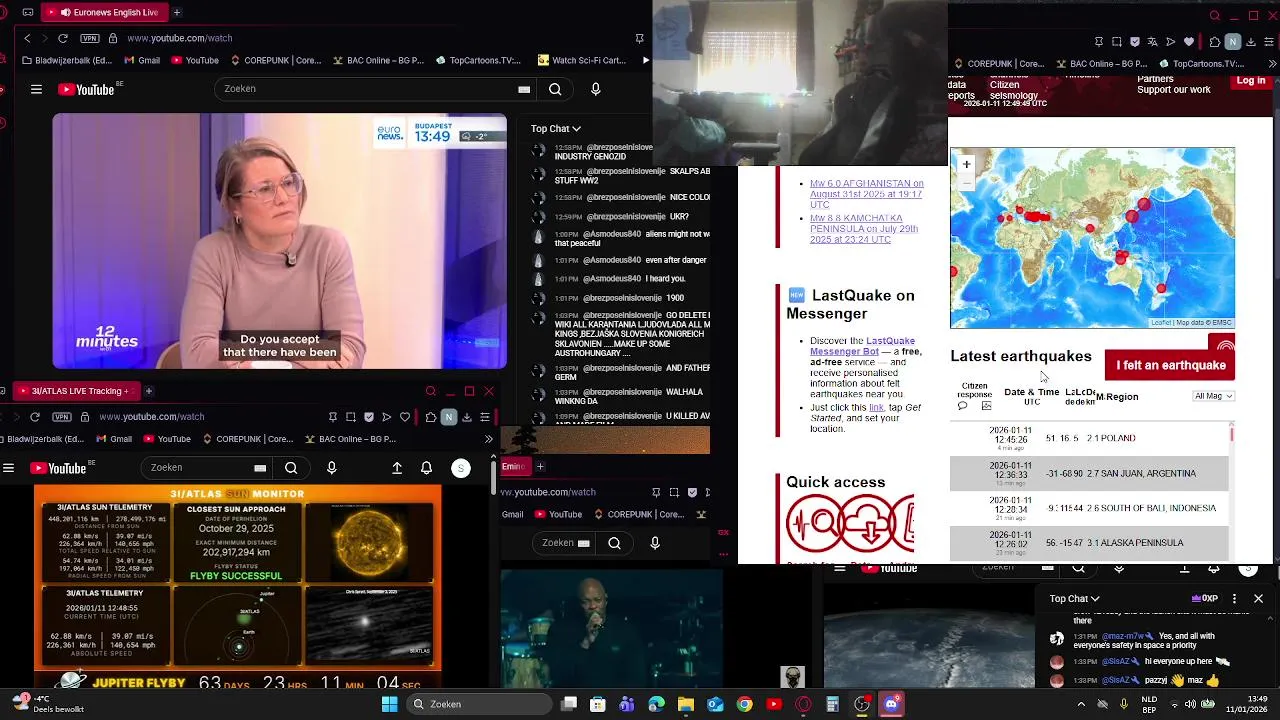The height and width of the screenshot is (720, 1280).
Task: Open Google Chrome from the taskbar
Action: 744,705
